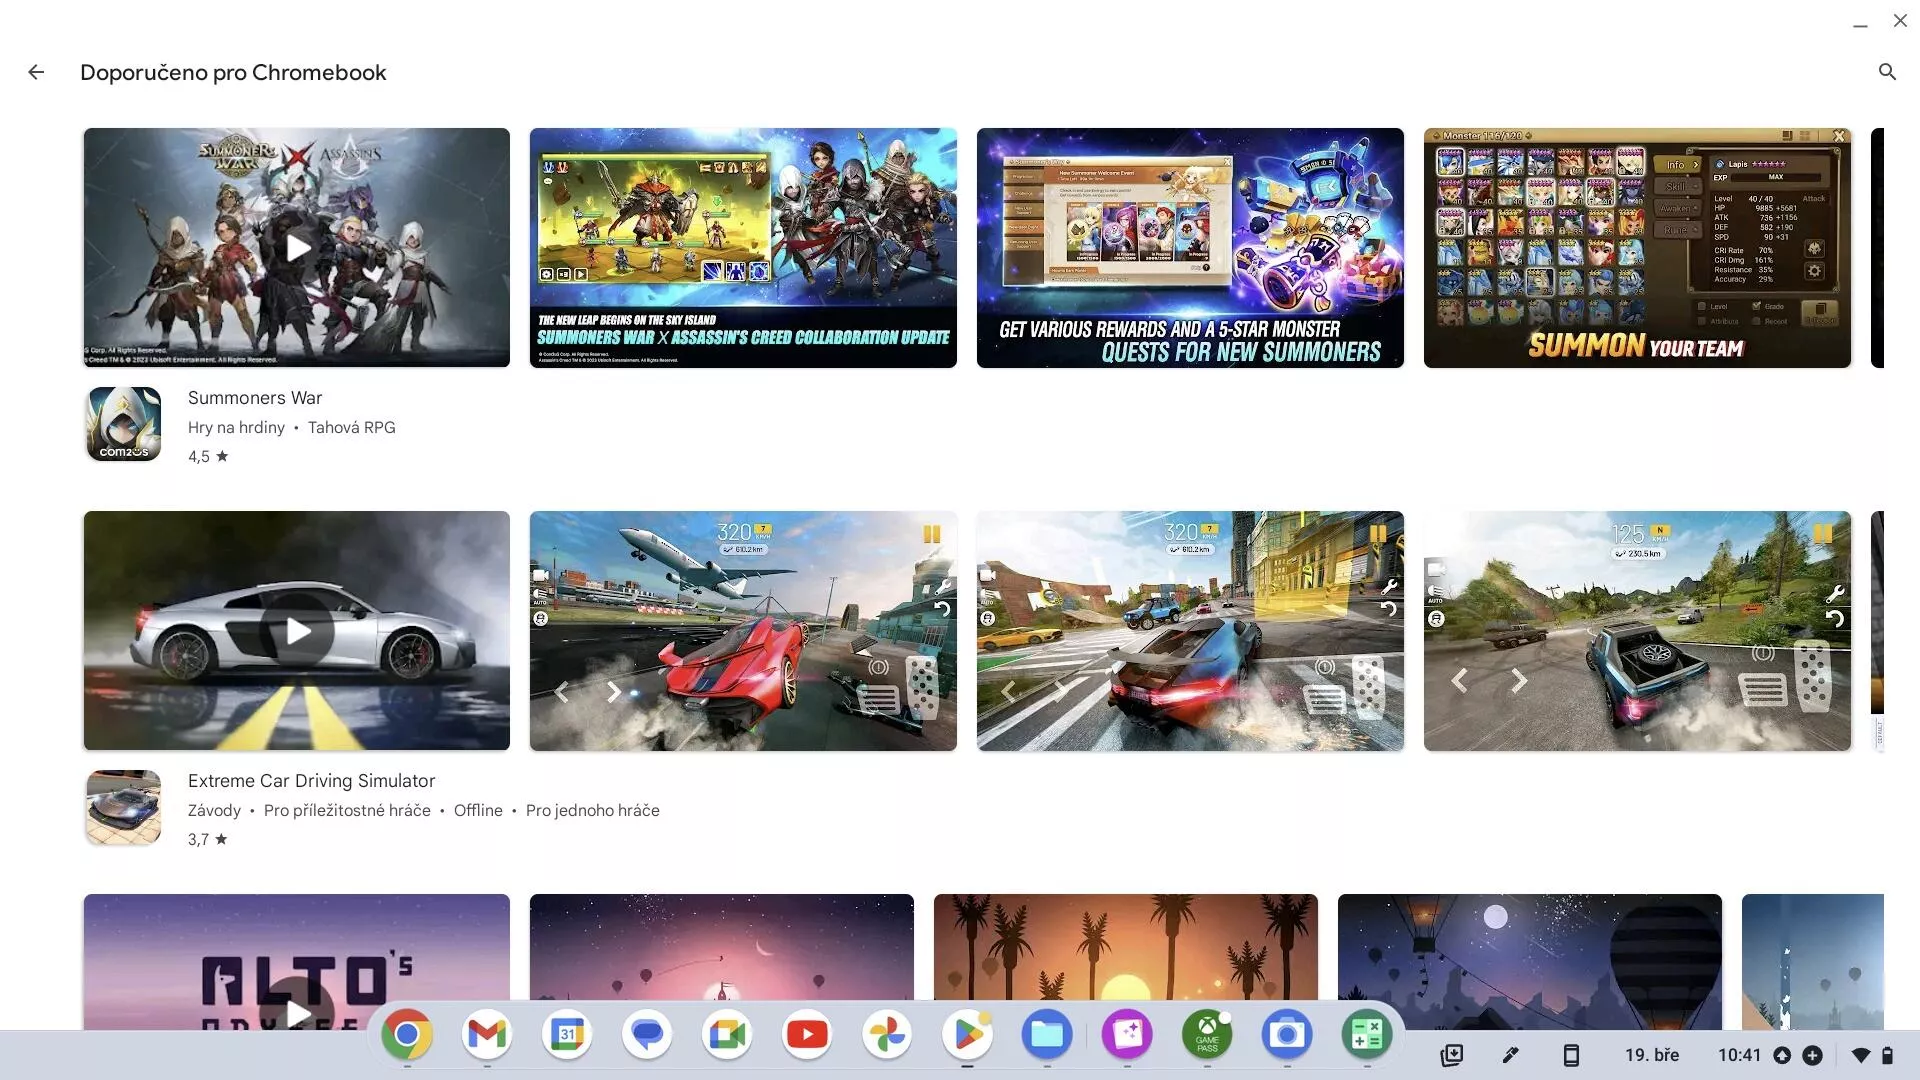The height and width of the screenshot is (1080, 1920).
Task: Open YouTube shelf icon
Action: pos(807,1034)
